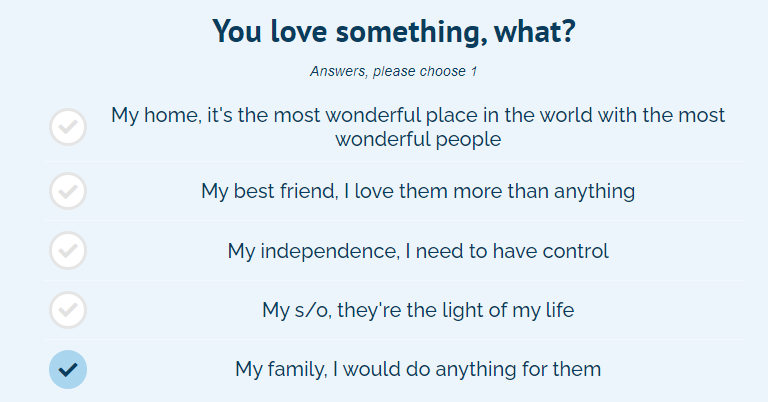Mark the check icon beside My s/o
The image size is (768, 402).
(68, 310)
